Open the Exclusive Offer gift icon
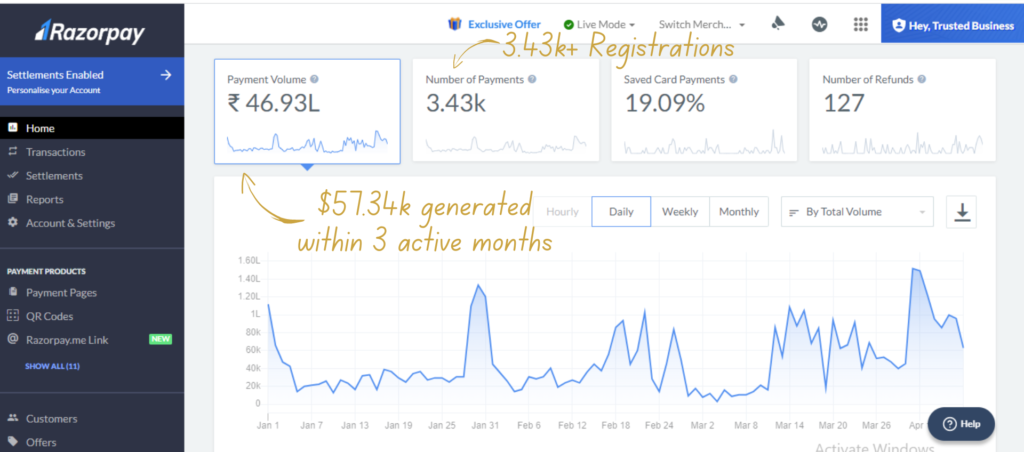This screenshot has height=452, width=1024. 455,24
